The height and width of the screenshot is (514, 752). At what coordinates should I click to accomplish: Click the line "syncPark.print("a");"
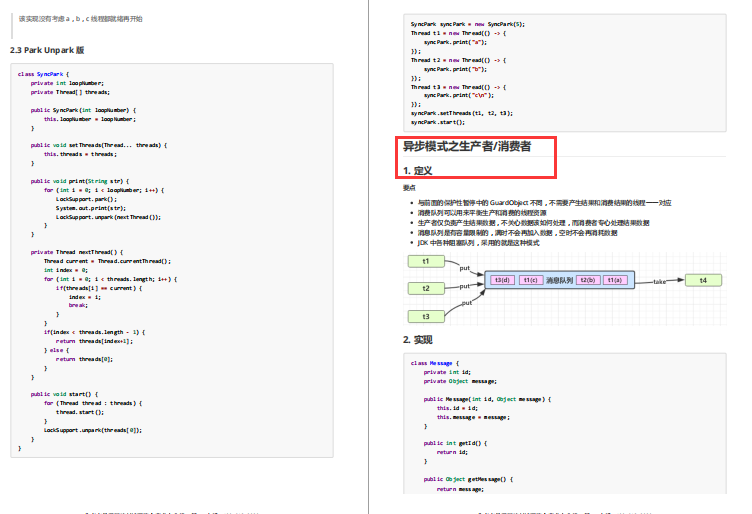[455, 42]
